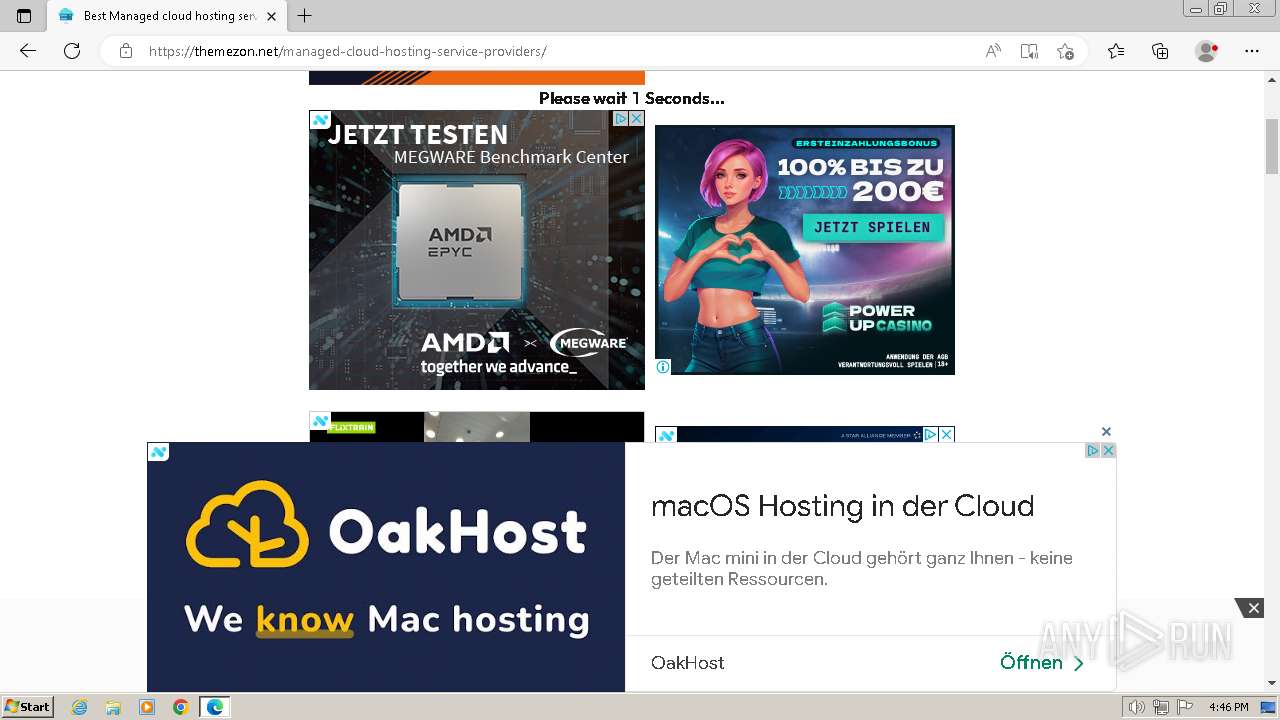Open the profile avatar menu
The height and width of the screenshot is (720, 1280).
click(x=1207, y=51)
